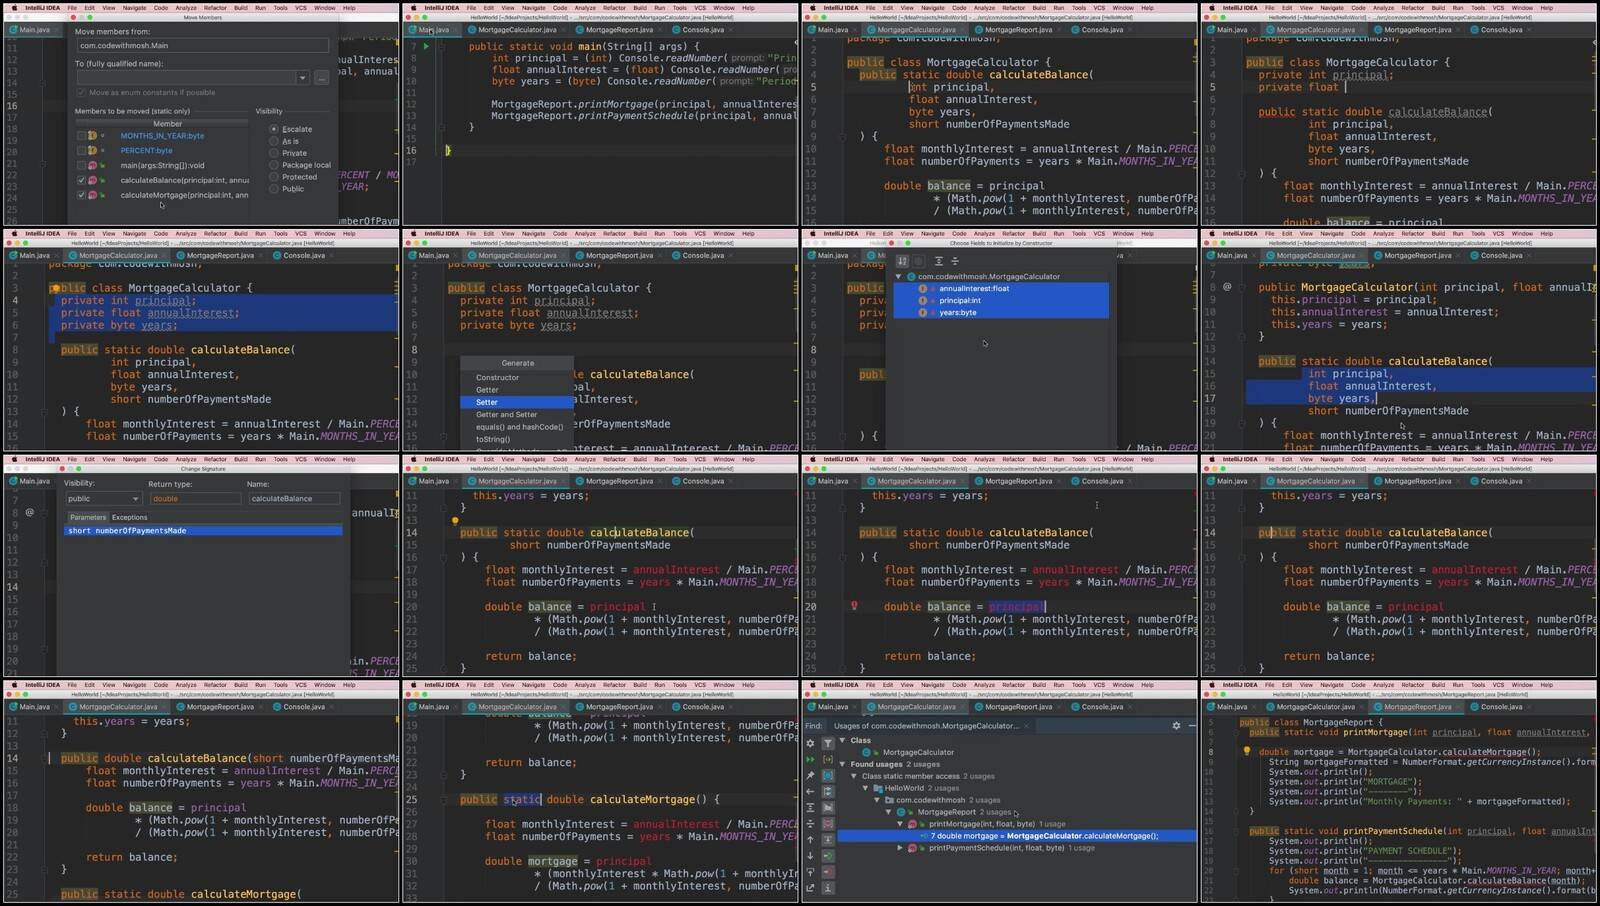The width and height of the screenshot is (1600, 906).
Task: Collapse the printMortgage(int, float, byte) node
Action: 900,824
